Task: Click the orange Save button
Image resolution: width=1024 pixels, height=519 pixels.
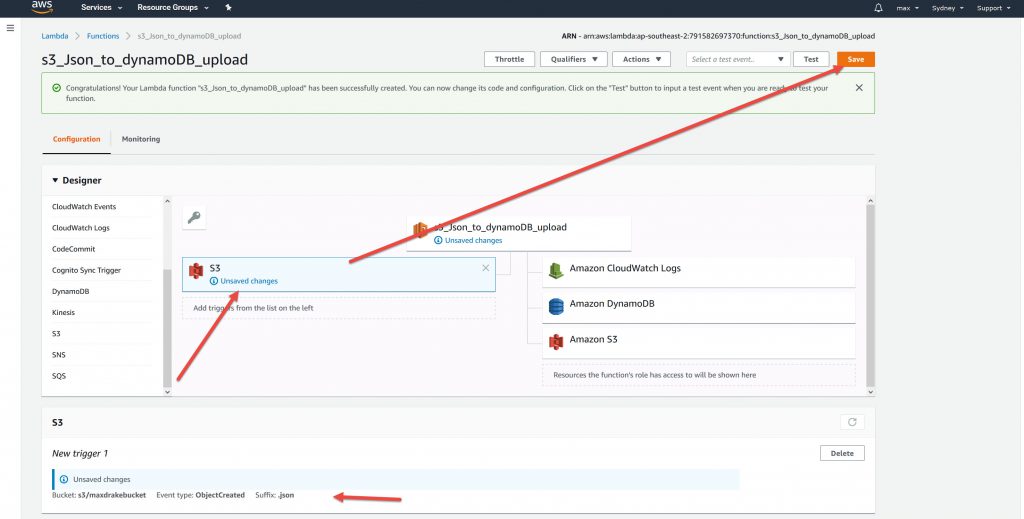Action: (855, 59)
